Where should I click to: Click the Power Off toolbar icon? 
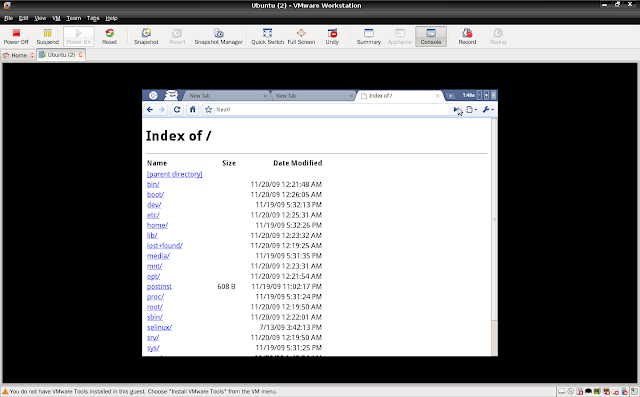[x=16, y=36]
